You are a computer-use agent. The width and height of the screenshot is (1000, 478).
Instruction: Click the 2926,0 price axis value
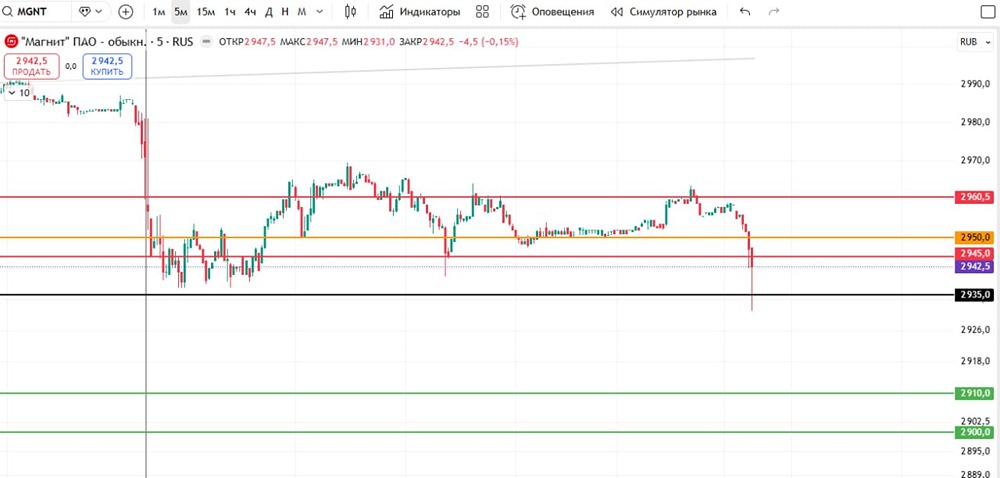coord(976,330)
